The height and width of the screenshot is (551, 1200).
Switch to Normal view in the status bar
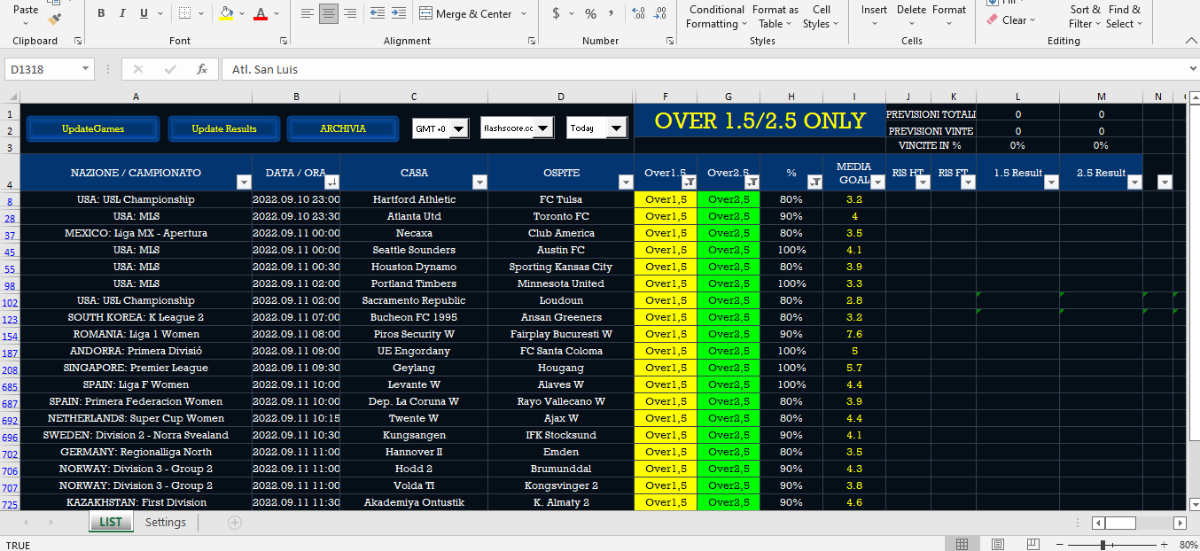click(962, 544)
